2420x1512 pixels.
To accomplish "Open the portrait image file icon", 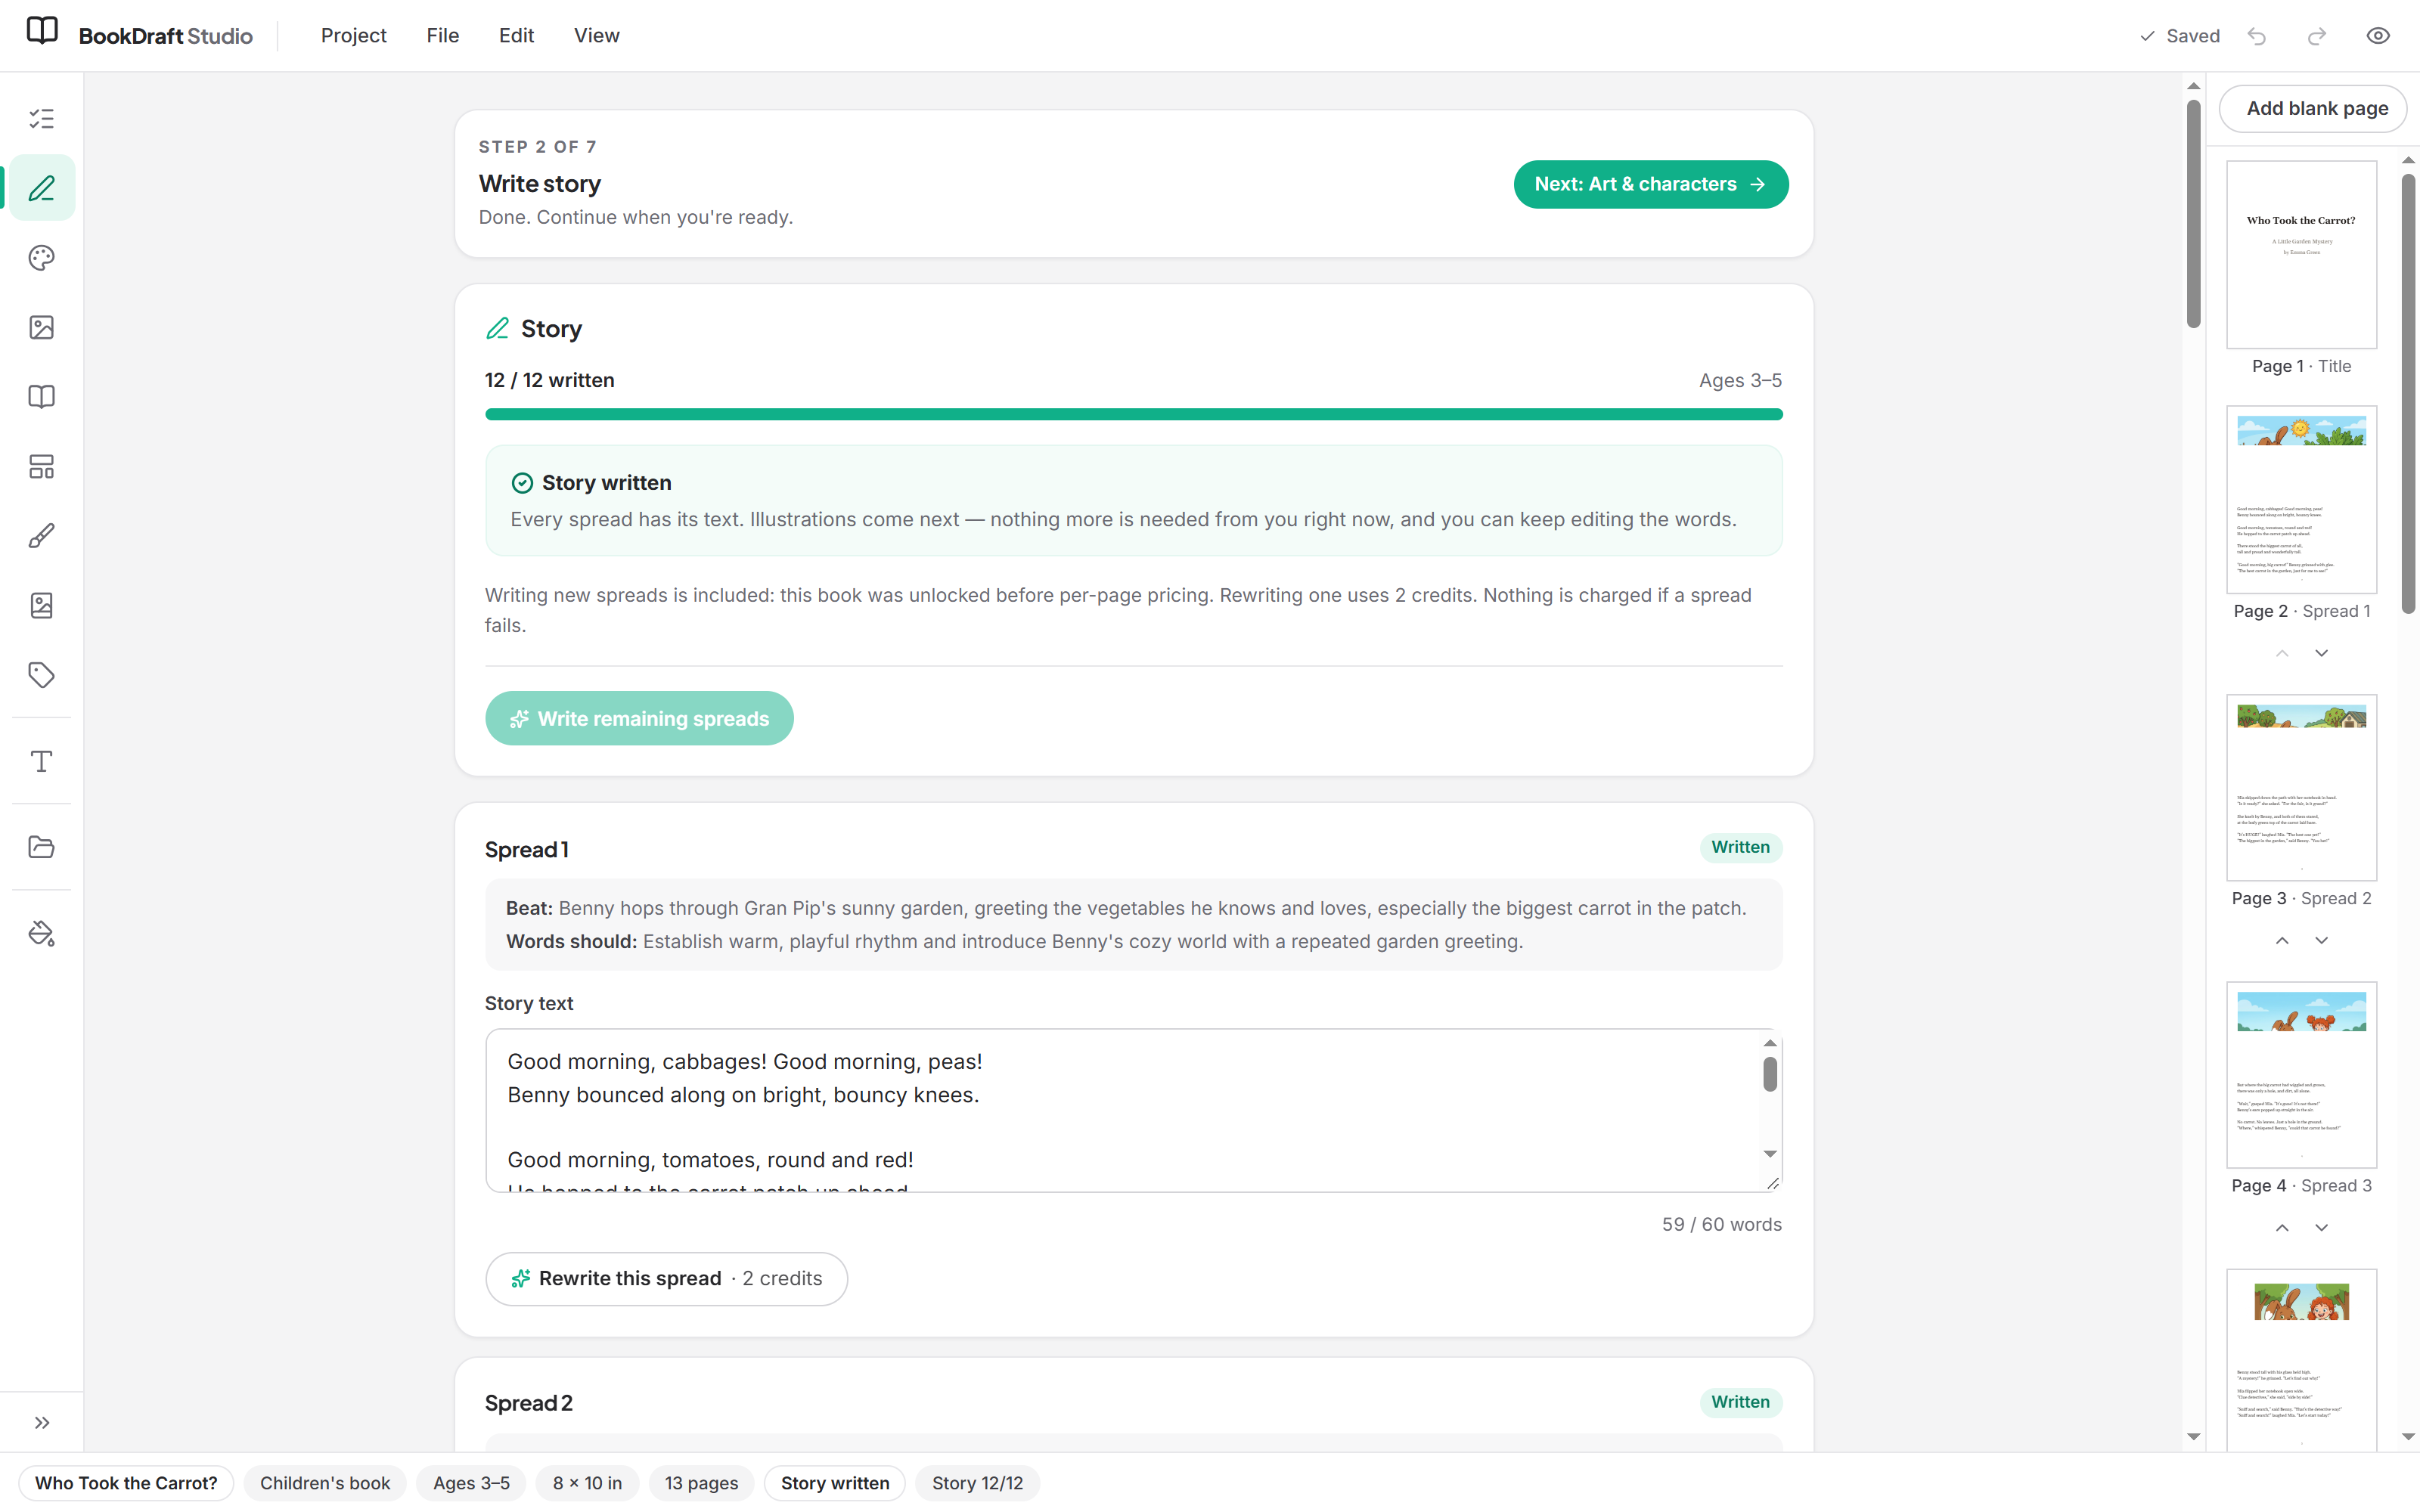I will click(x=41, y=605).
